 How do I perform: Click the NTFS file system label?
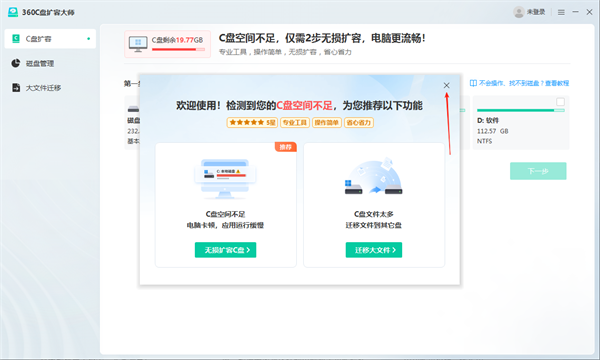click(x=484, y=141)
